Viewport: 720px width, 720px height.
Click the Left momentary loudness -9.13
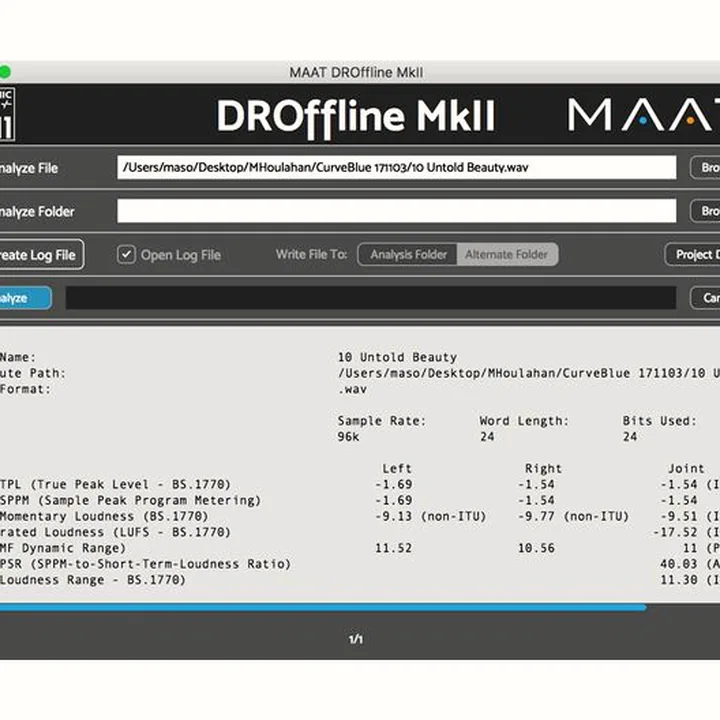coord(394,517)
